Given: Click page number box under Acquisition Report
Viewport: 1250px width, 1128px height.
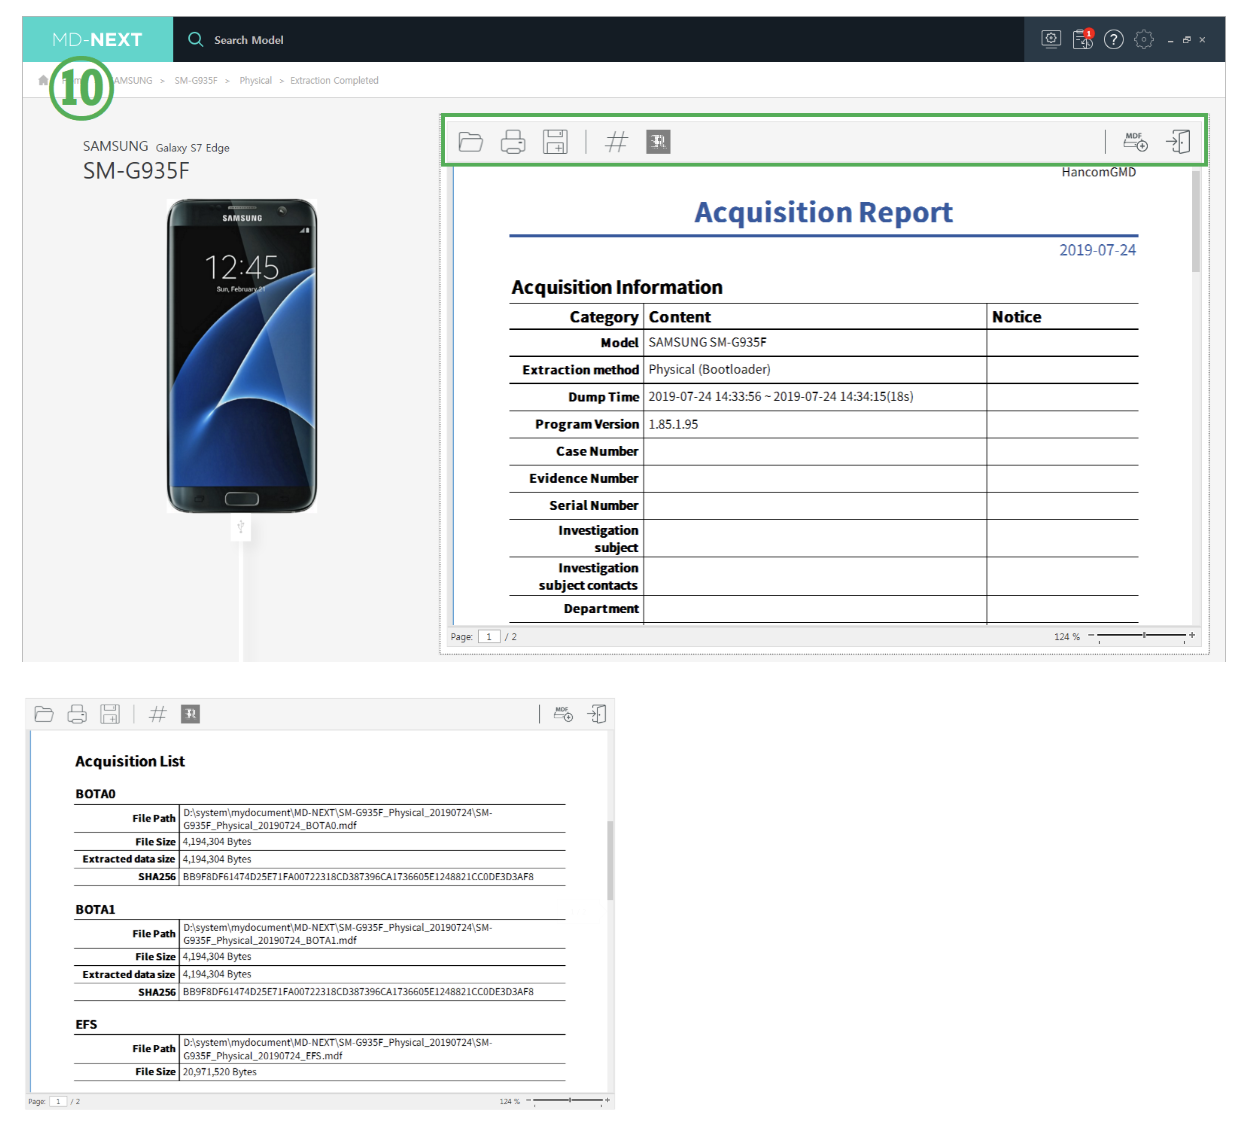Looking at the screenshot, I should point(489,637).
